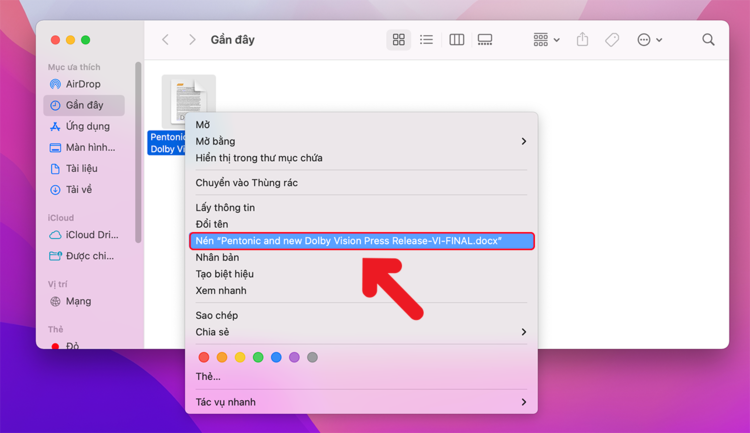This screenshot has width=750, height=433.
Task: Go forward with the right chevron
Action: 192,40
